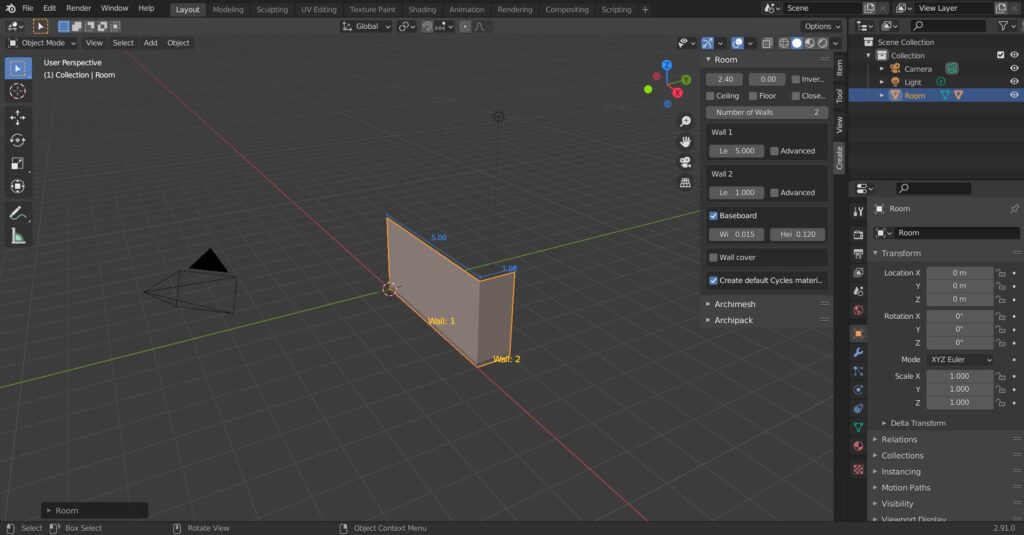Screen dimensions: 1024x535
Task: Expand the Archimesh panel
Action: pos(734,304)
